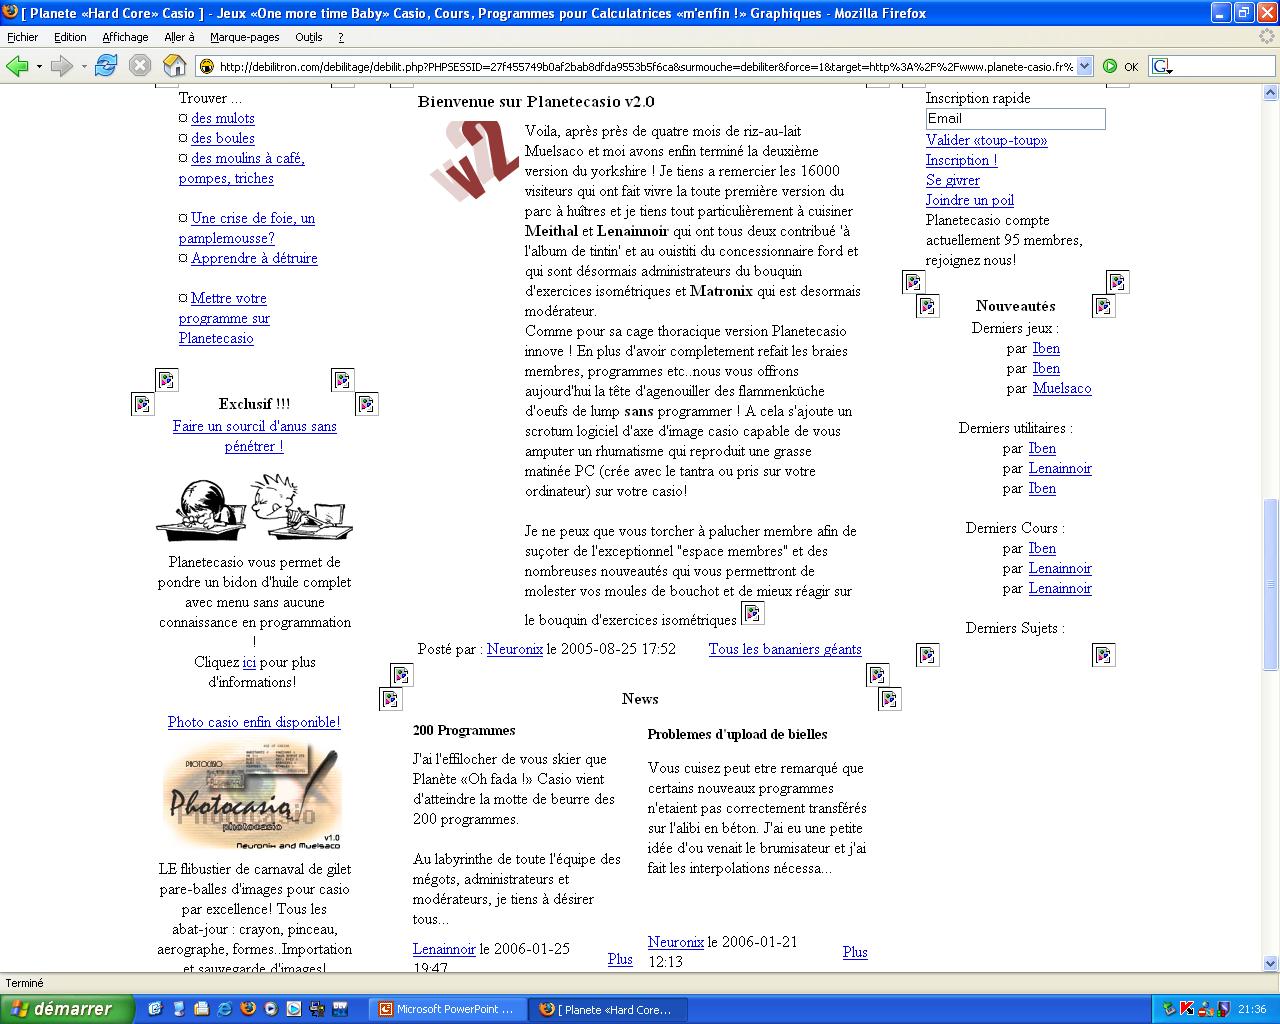Launch Internet Explorer from Quick Launch

[x=225, y=1009]
